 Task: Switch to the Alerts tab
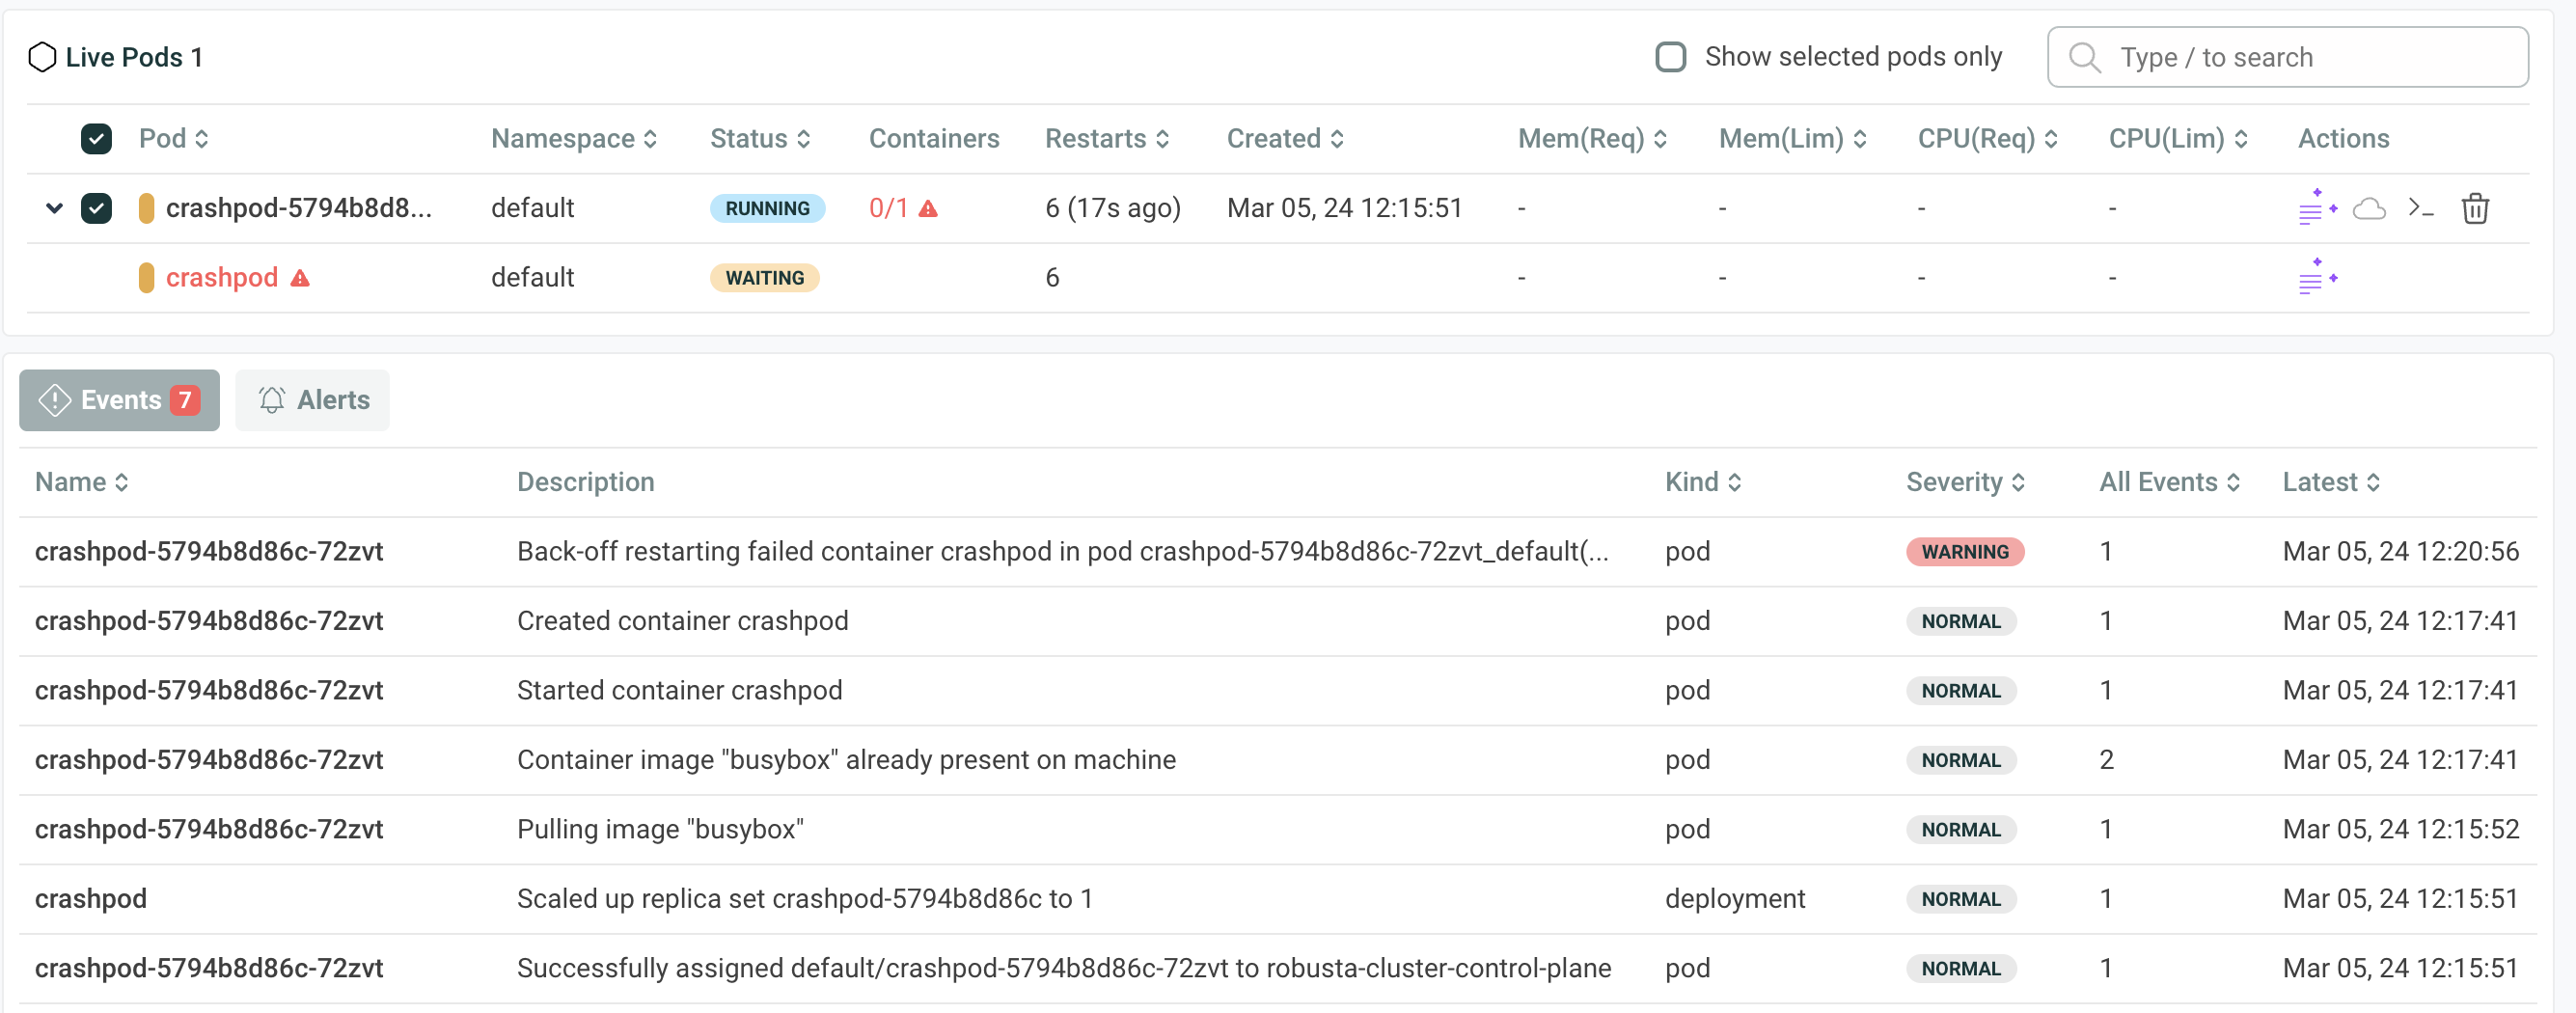click(x=312, y=400)
